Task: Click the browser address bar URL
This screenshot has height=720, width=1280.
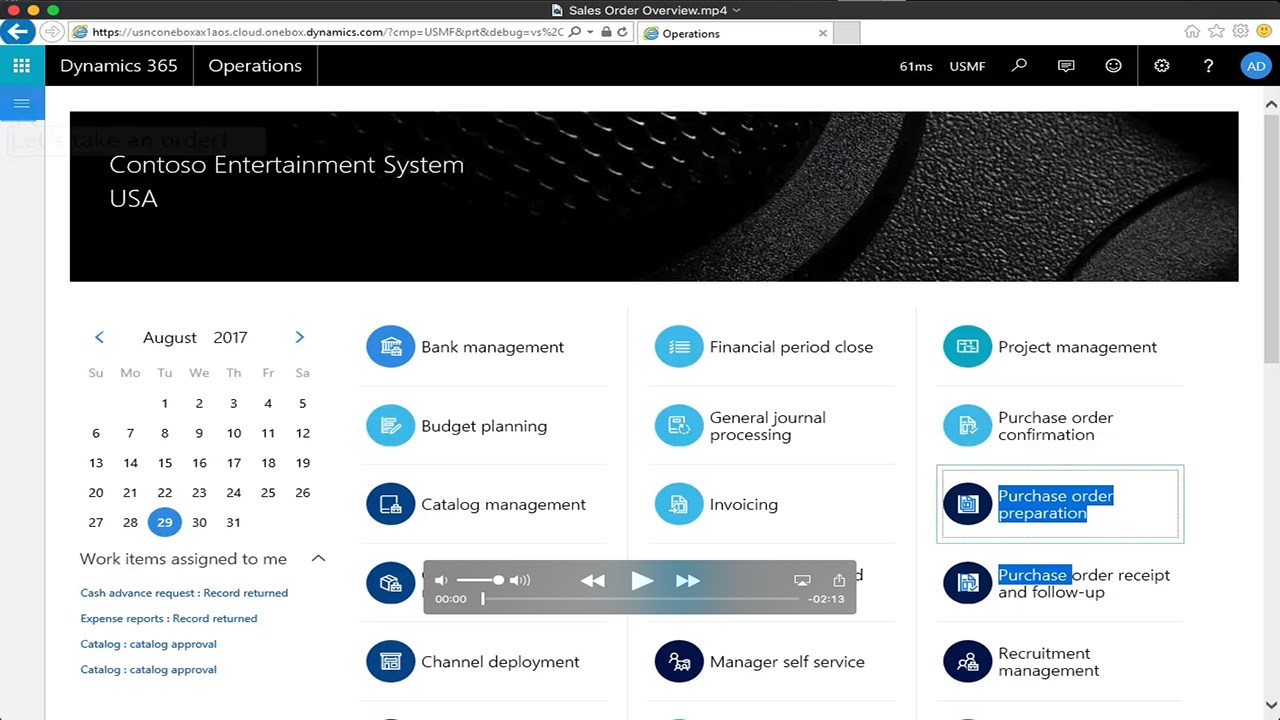Action: (x=327, y=32)
